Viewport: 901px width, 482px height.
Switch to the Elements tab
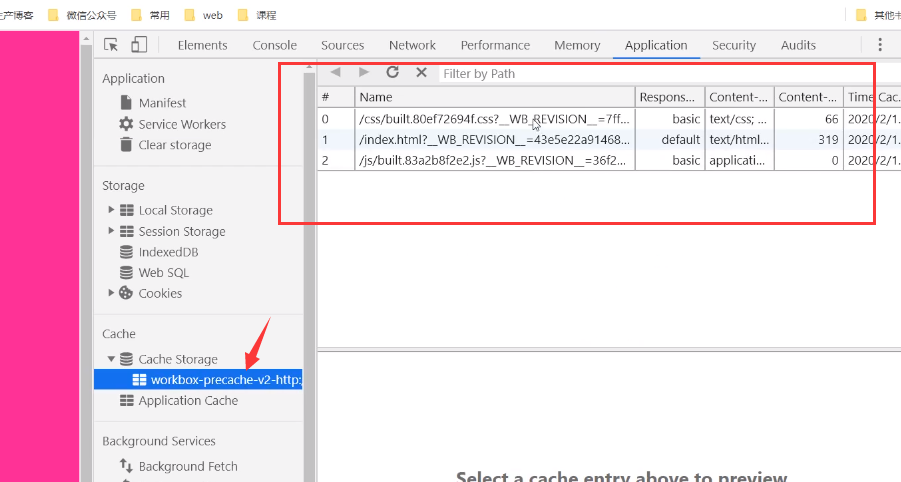point(202,45)
